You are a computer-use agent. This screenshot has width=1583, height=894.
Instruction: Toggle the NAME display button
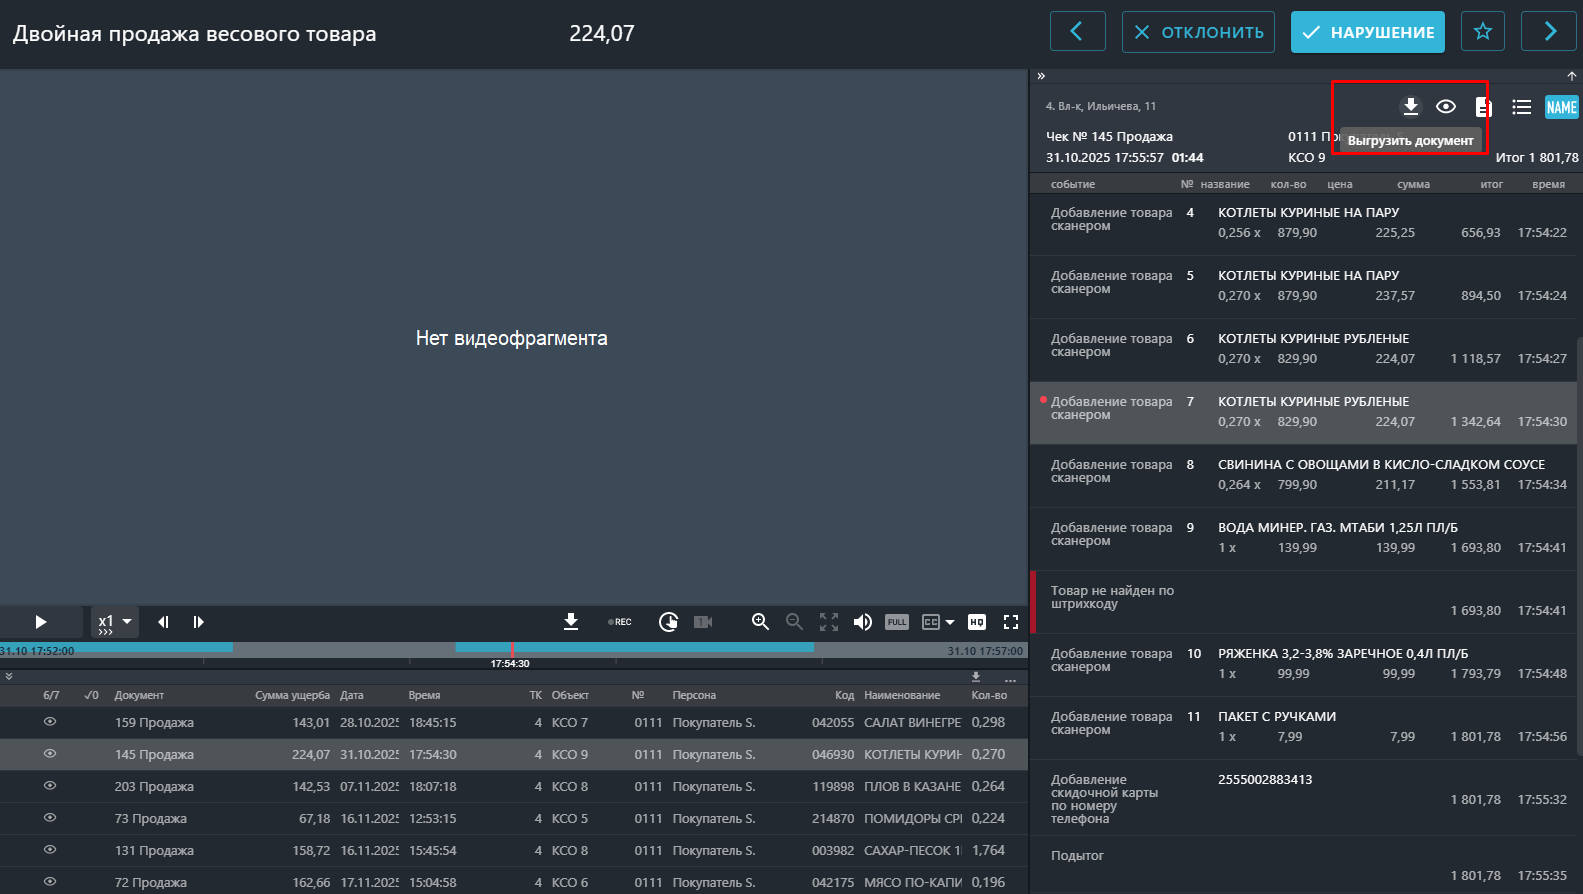[1561, 107]
